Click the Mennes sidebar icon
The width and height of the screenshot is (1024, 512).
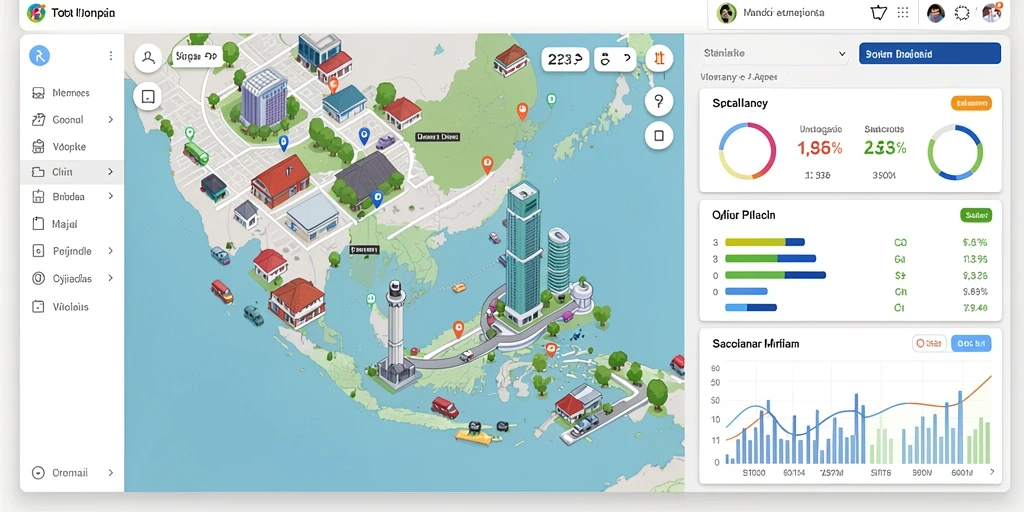[x=38, y=93]
